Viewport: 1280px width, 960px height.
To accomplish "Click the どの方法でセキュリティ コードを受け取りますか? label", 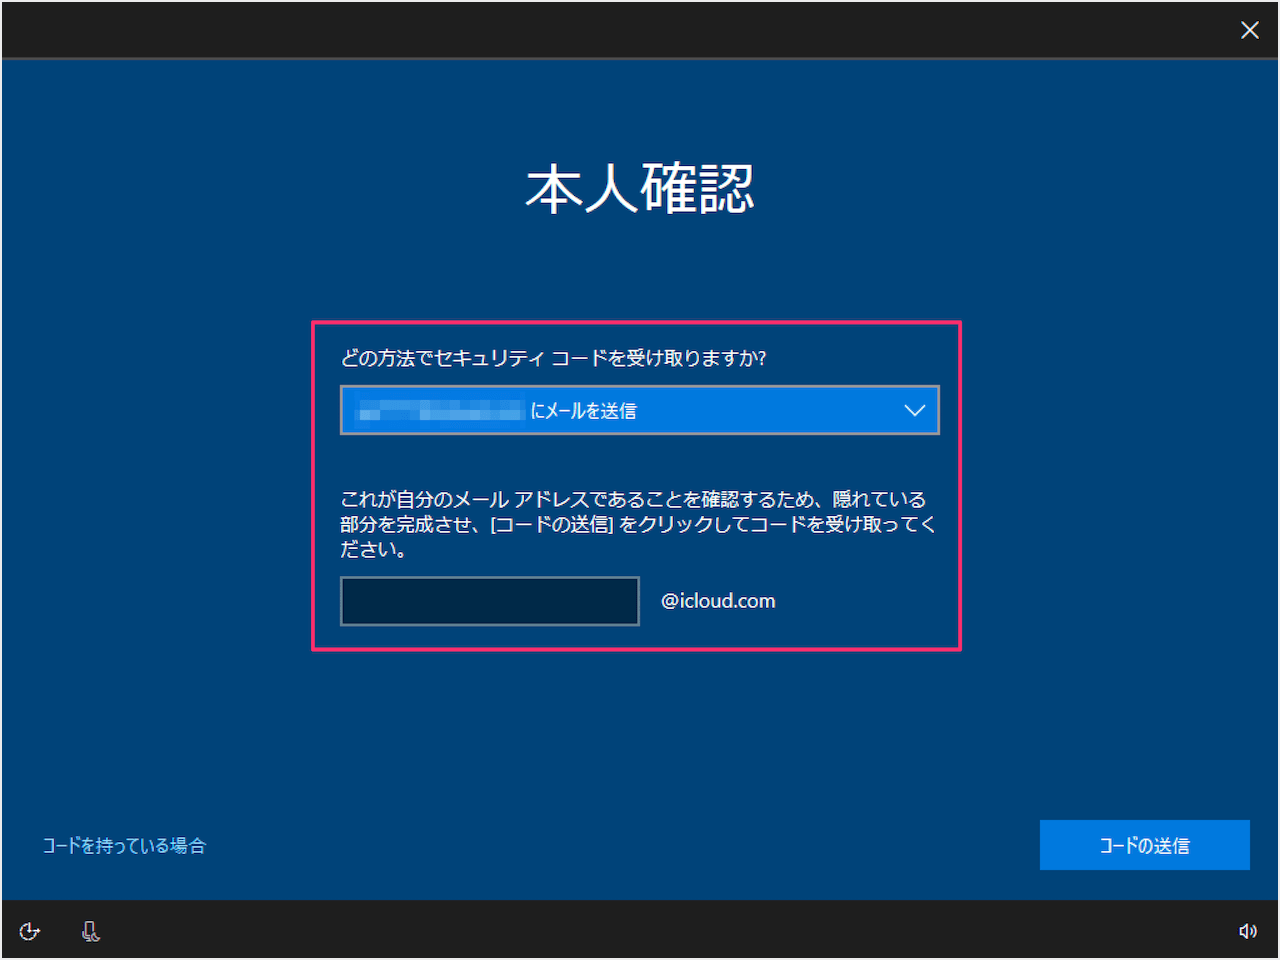I will click(x=553, y=358).
